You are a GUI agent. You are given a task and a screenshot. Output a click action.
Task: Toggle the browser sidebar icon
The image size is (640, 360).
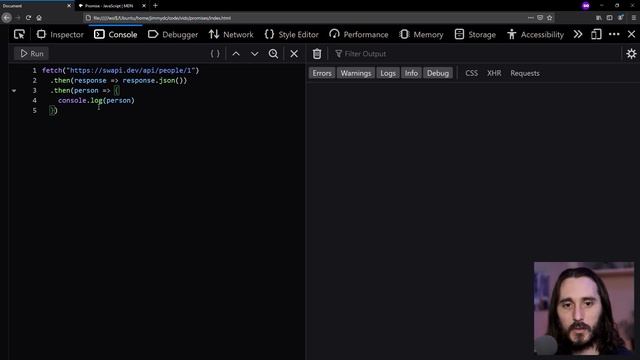[x=609, y=18]
